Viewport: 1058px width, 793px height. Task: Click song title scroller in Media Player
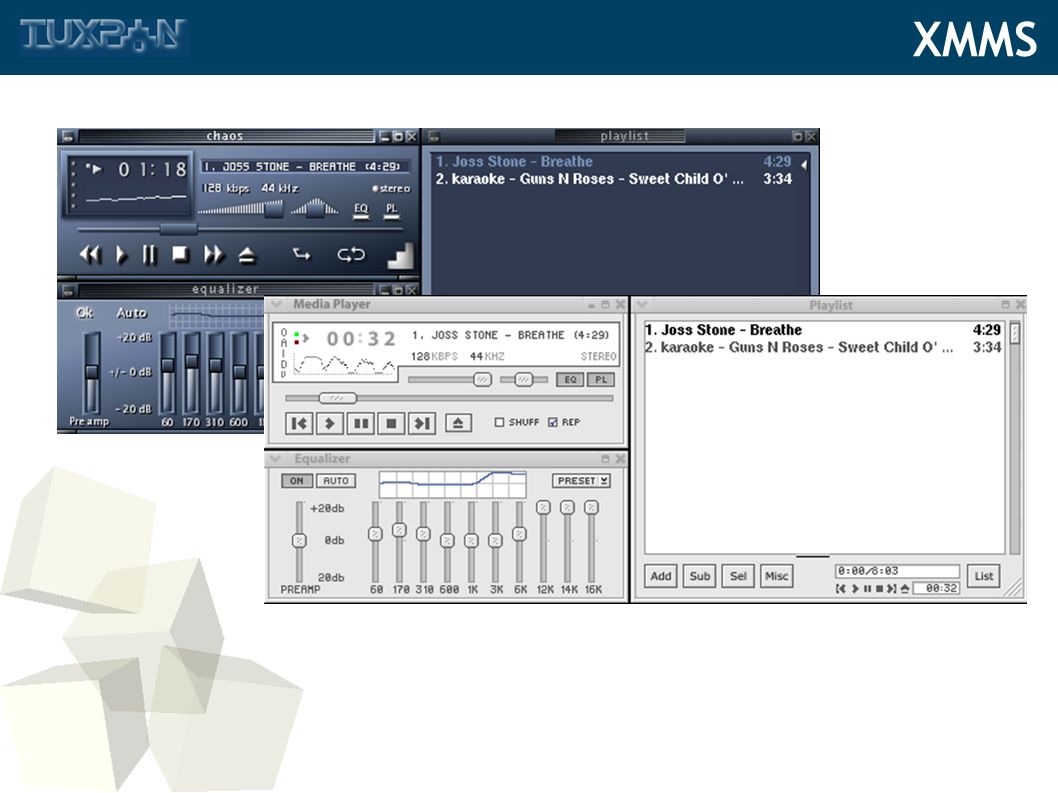coord(511,335)
